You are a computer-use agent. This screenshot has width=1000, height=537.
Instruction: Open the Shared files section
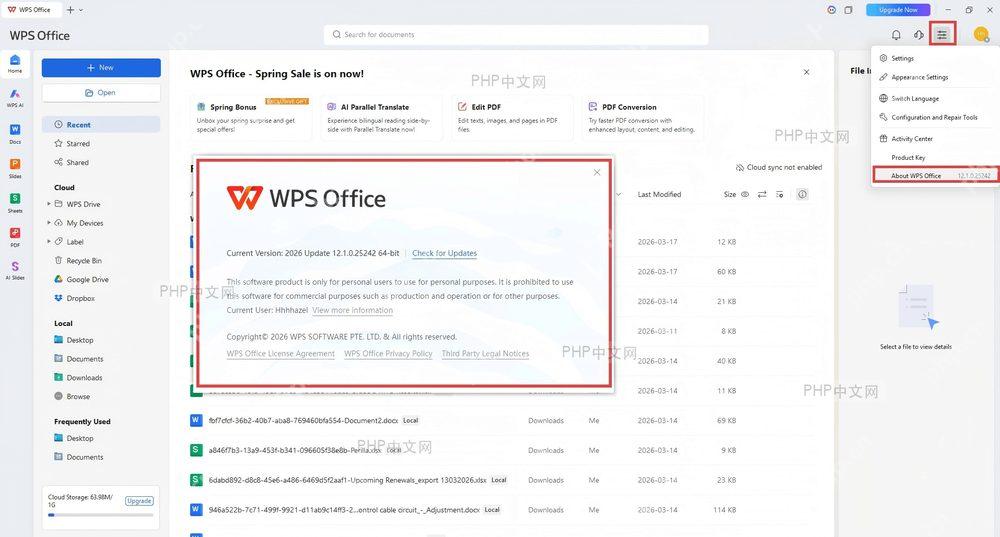coord(71,162)
